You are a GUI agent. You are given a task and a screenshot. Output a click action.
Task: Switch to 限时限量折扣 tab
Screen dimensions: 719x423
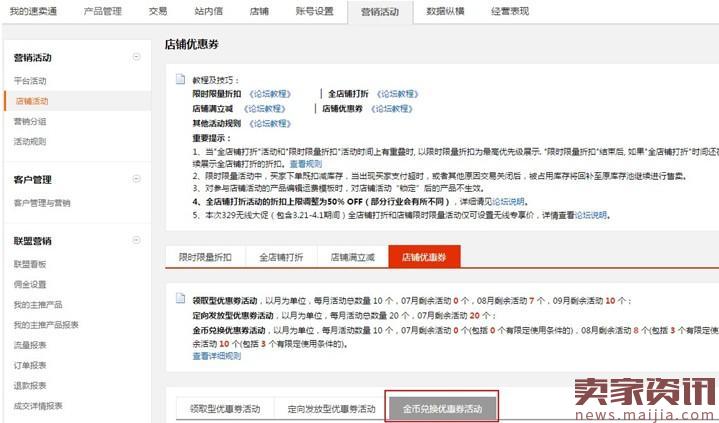coord(205,257)
